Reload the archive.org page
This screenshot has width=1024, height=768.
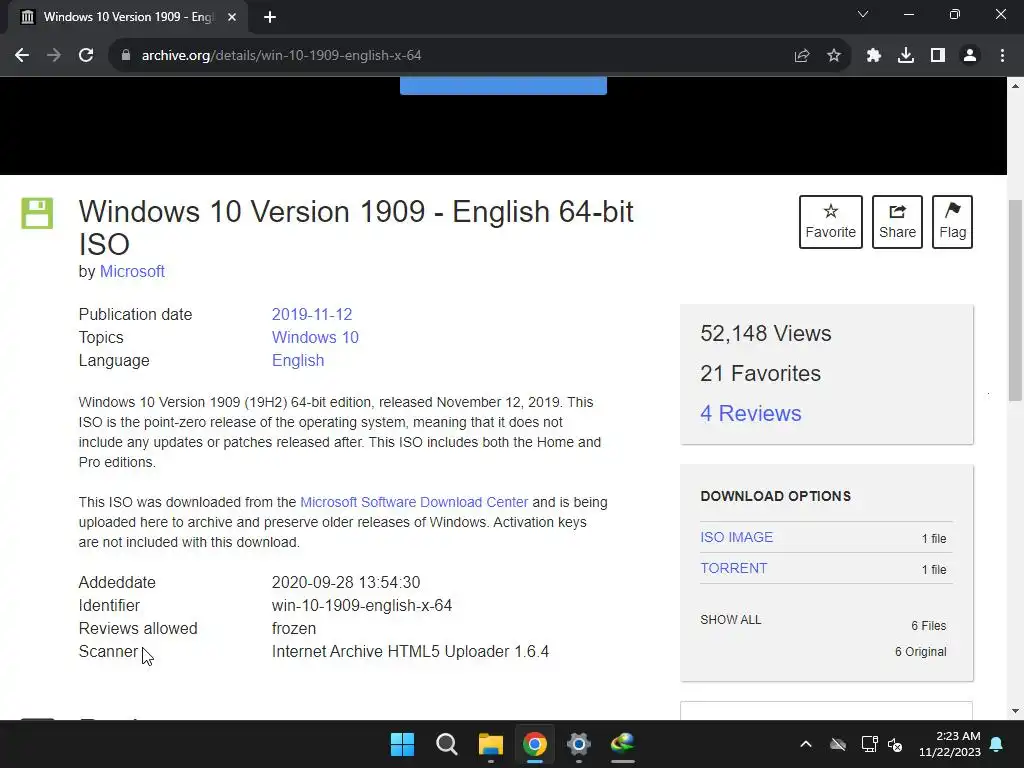[x=86, y=56]
